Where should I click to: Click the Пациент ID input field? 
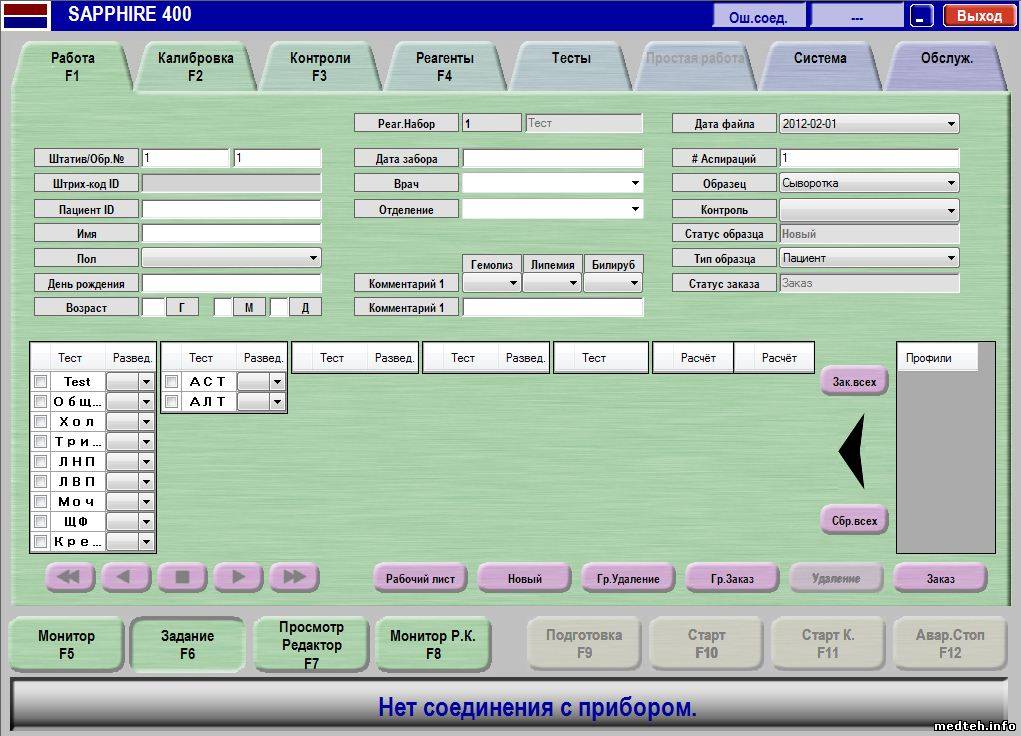231,209
